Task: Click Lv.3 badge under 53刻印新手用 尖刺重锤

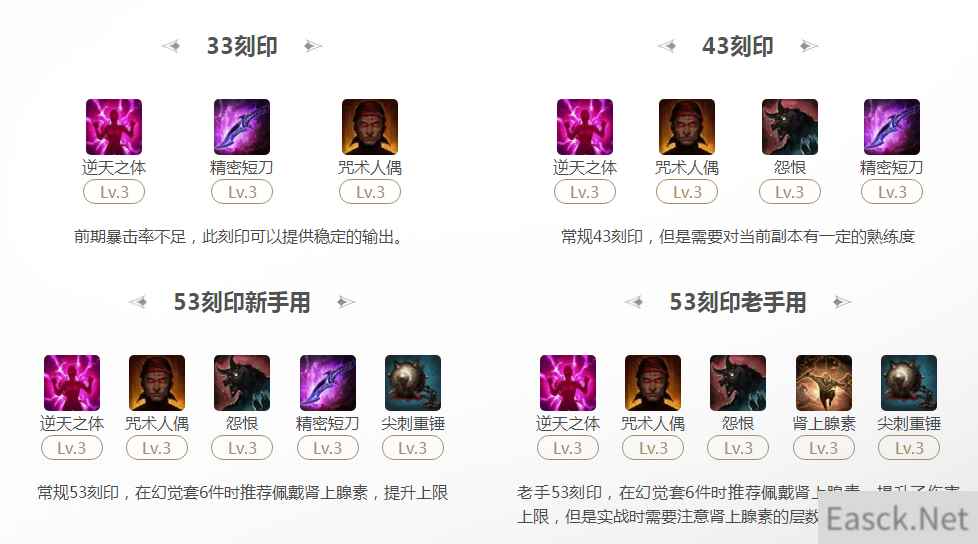Action: 413,448
